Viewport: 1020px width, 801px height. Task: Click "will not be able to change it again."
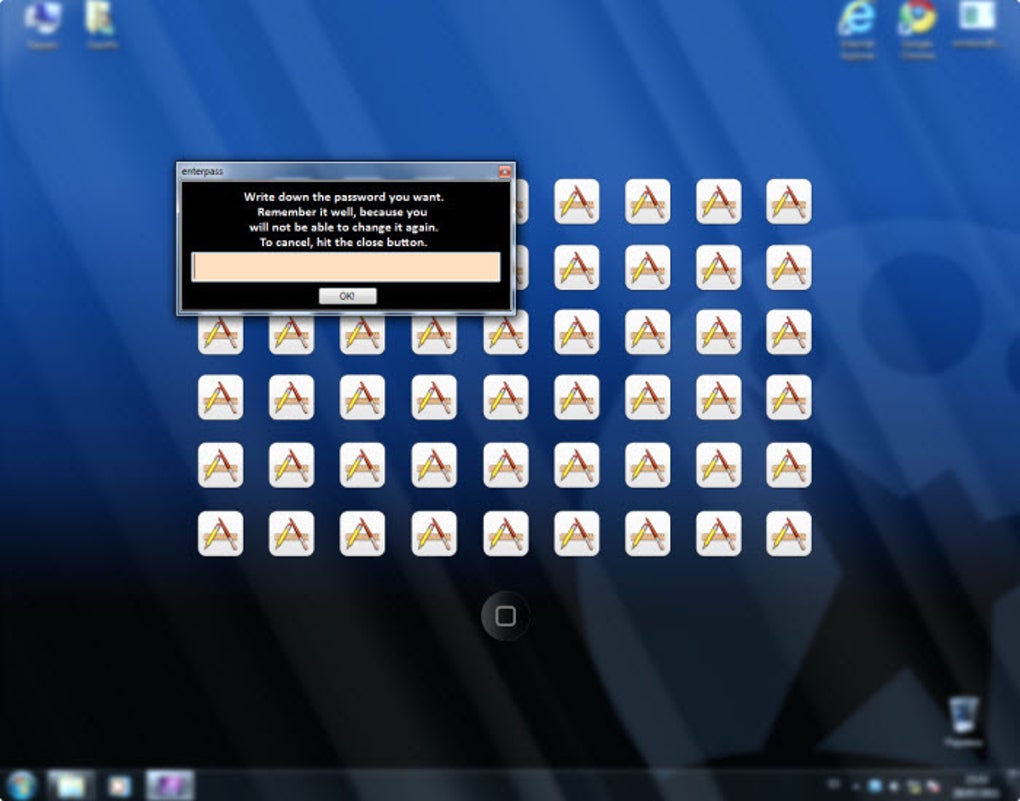coord(343,227)
